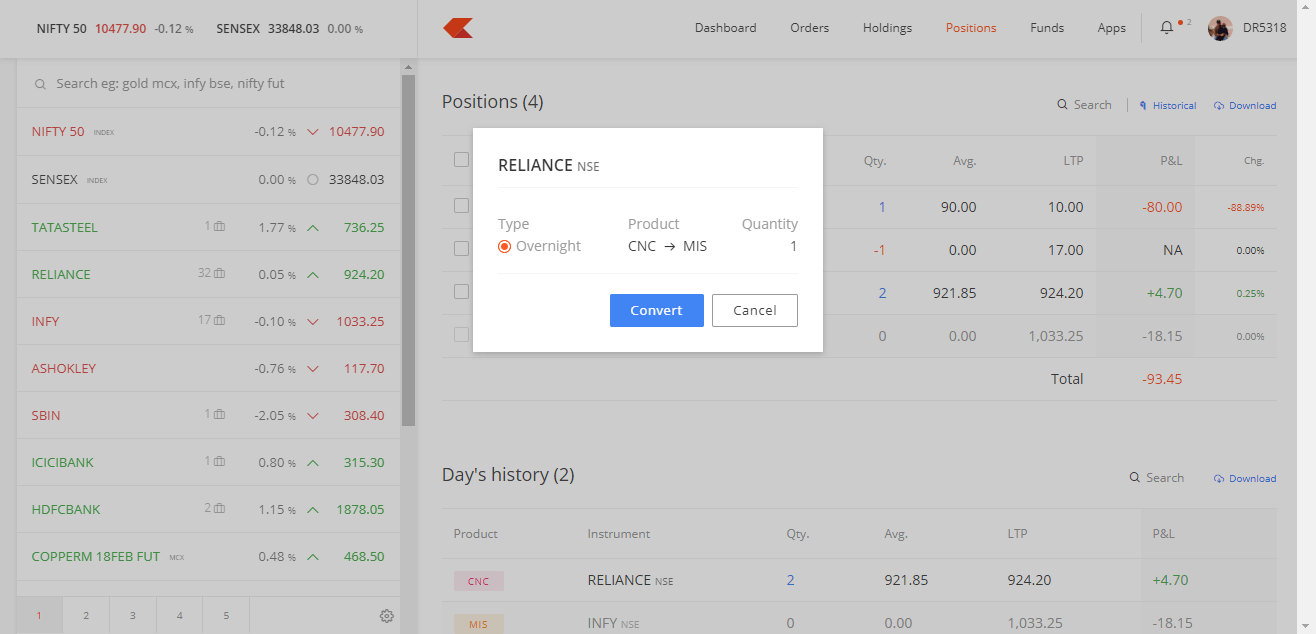Click the Day's history Search magnifier
Image resolution: width=1316 pixels, height=634 pixels.
click(1135, 478)
